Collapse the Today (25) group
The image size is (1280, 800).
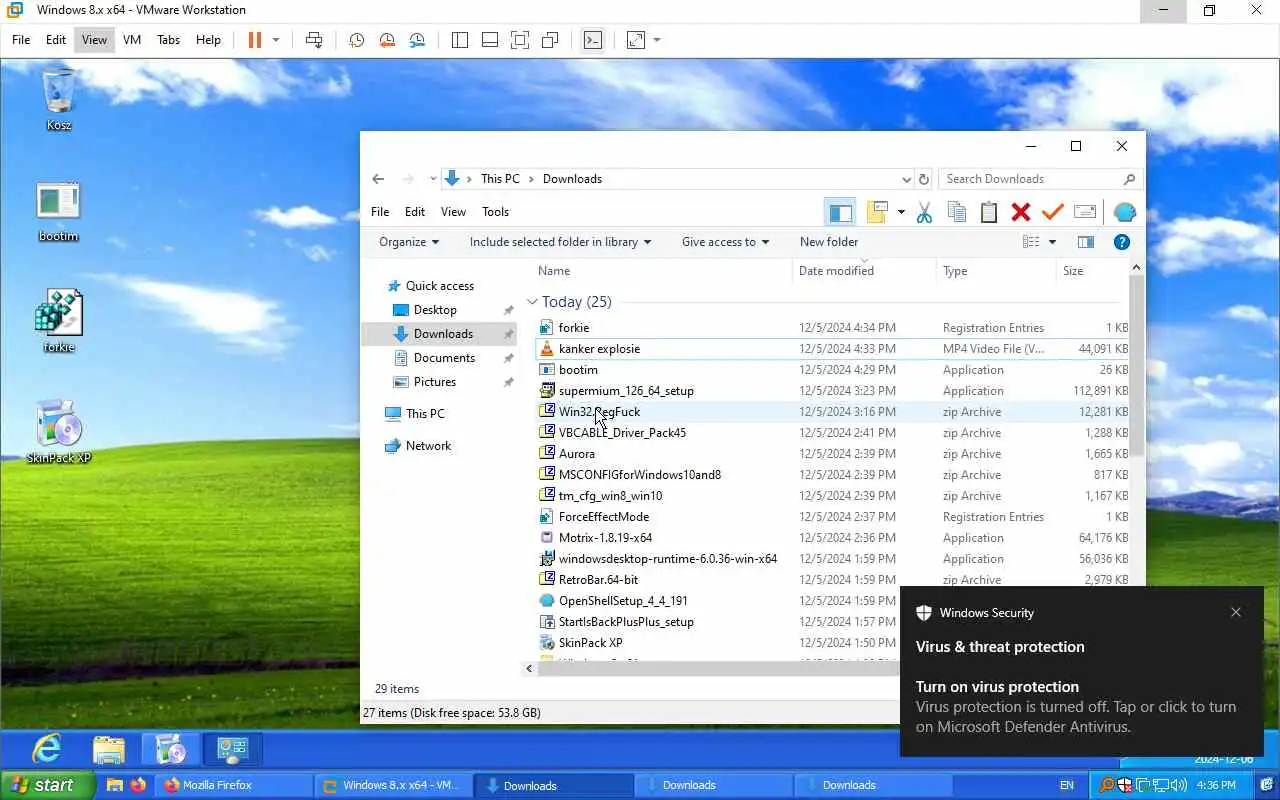click(533, 302)
